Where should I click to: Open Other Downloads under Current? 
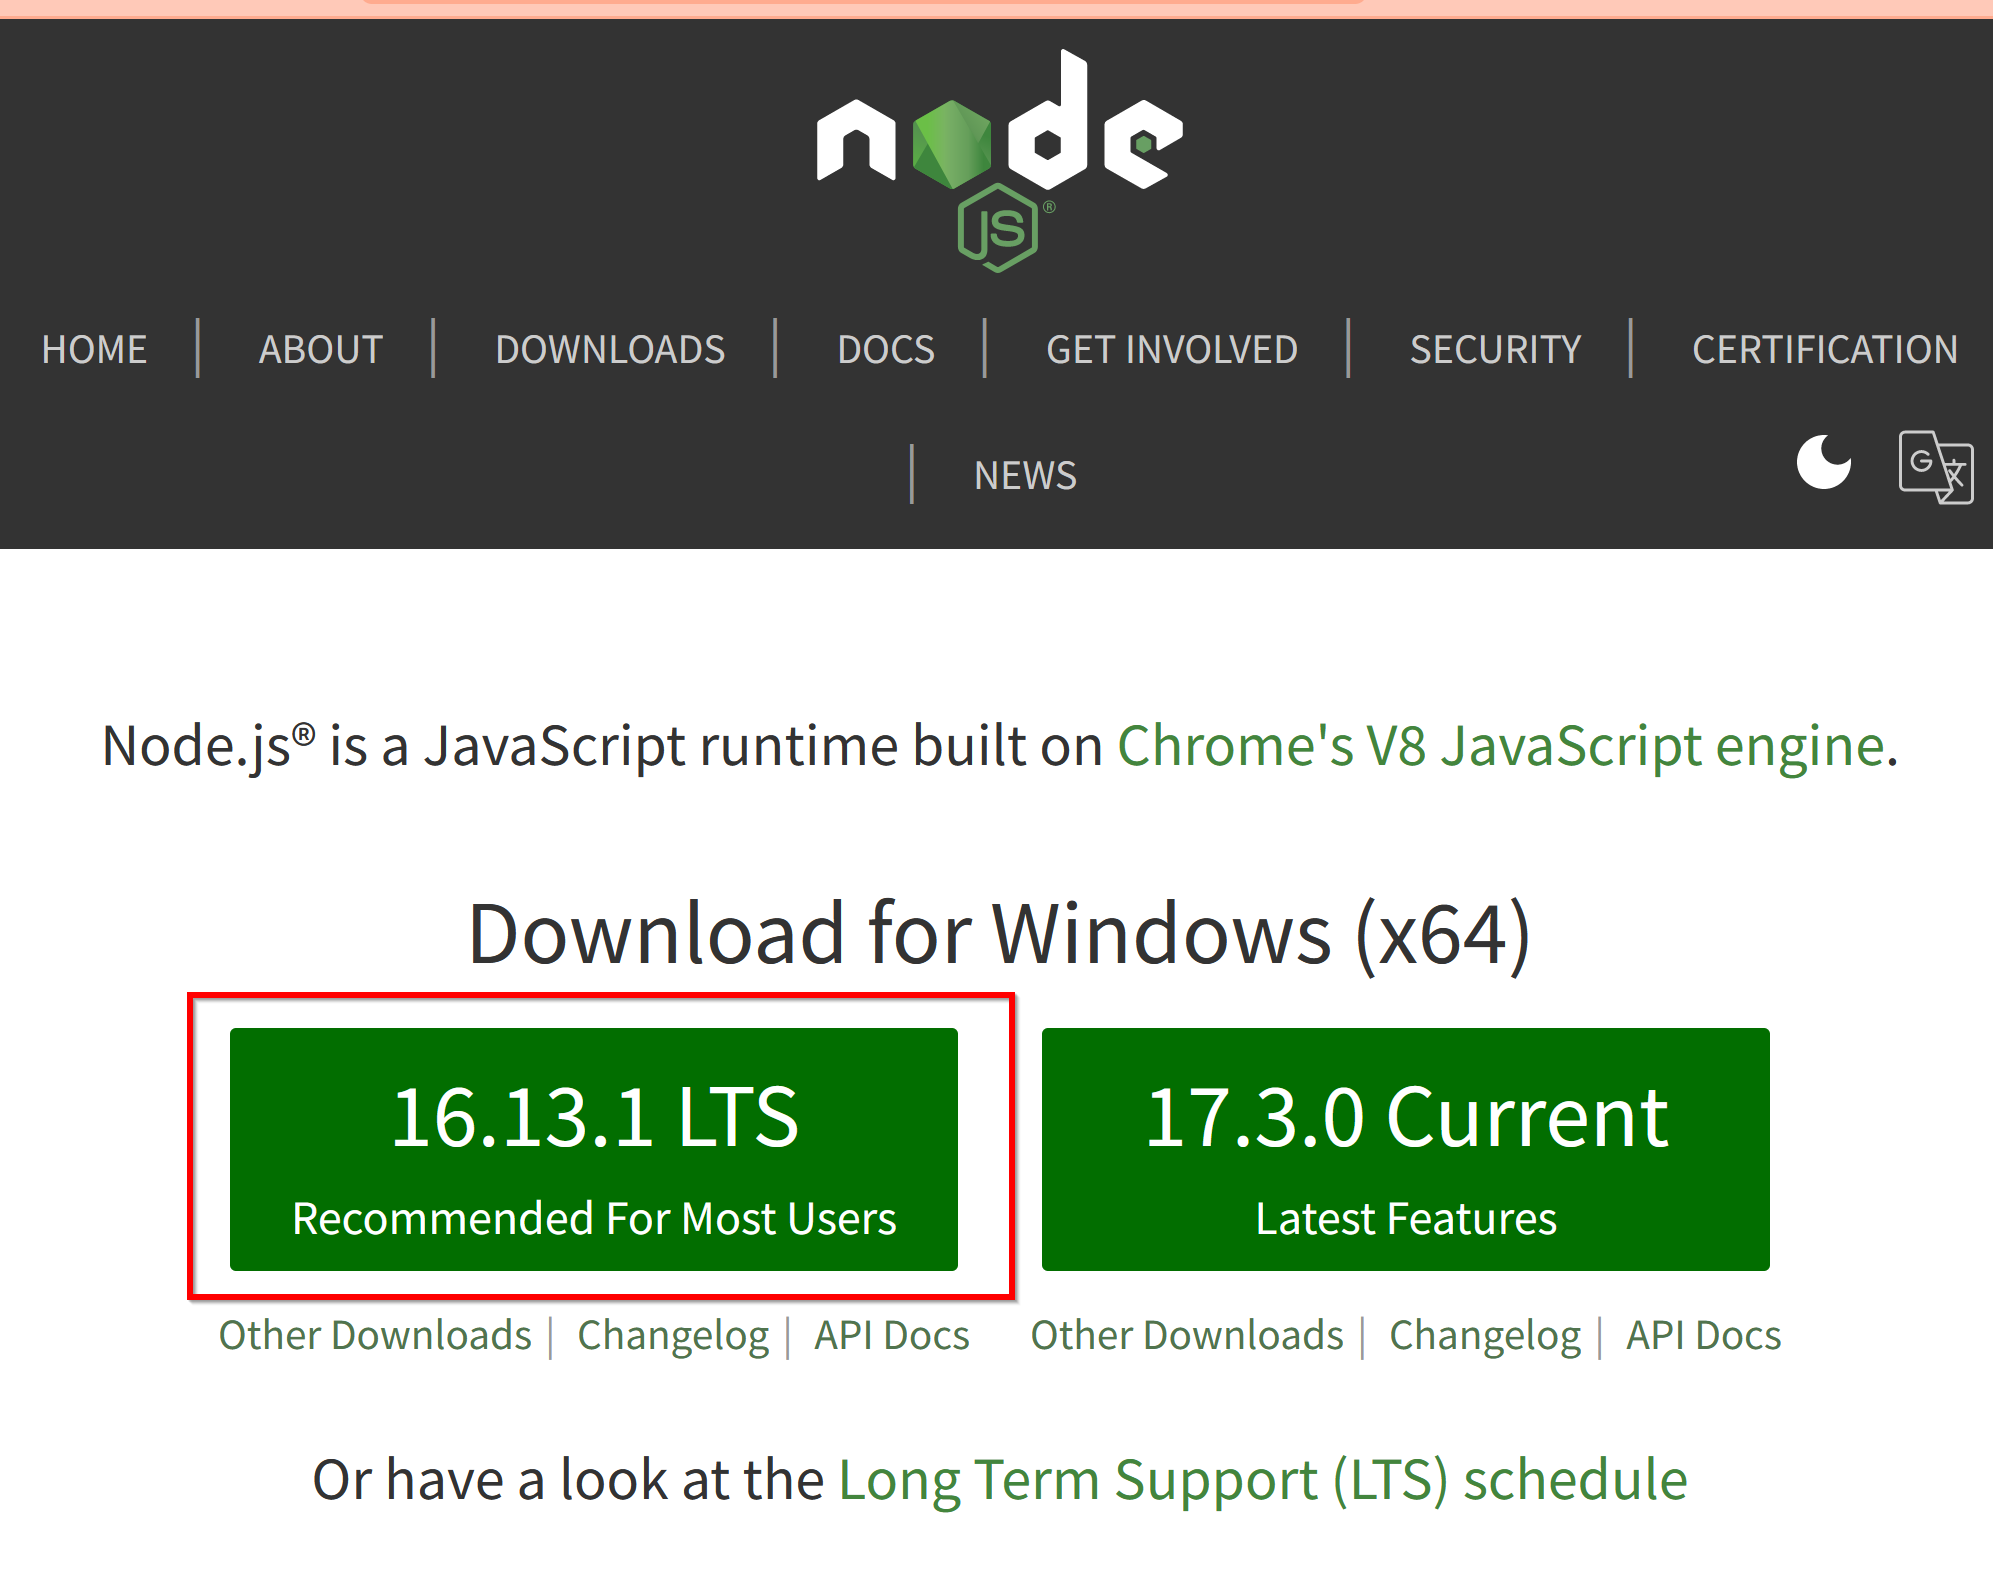point(1187,1335)
